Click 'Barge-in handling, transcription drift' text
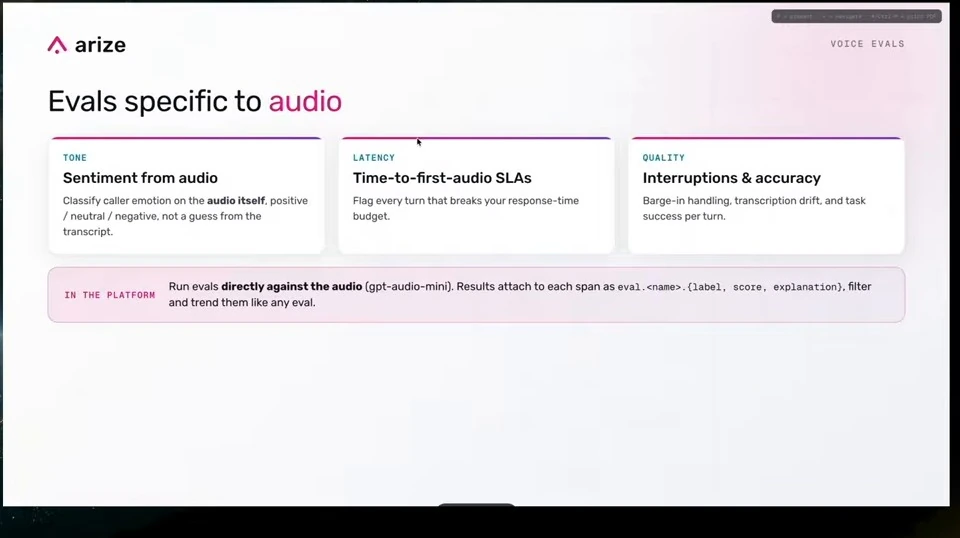Image resolution: width=960 pixels, height=538 pixels. click(754, 208)
